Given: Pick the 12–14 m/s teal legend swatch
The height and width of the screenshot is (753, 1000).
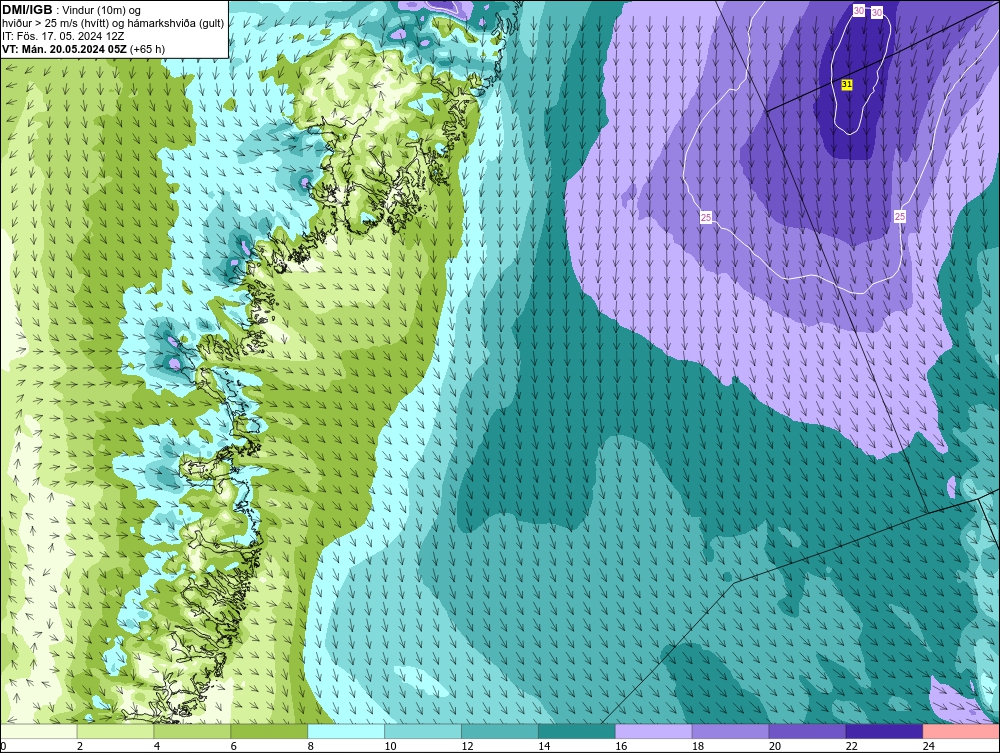Looking at the screenshot, I should [500, 731].
